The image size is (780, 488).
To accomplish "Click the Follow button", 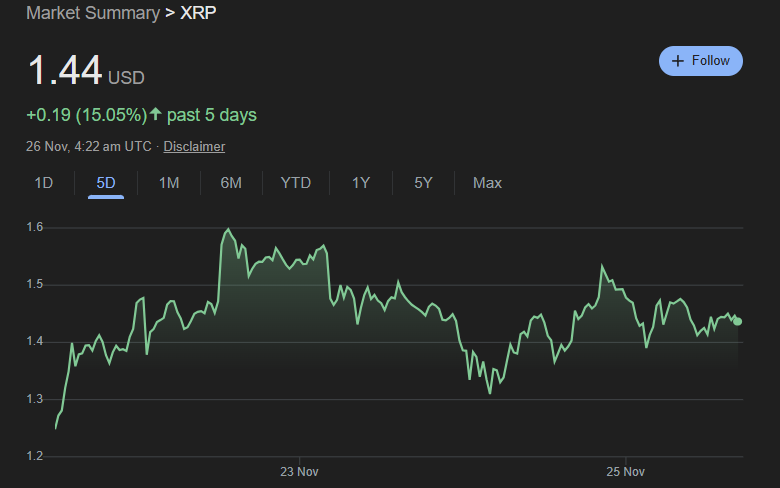I will click(700, 61).
